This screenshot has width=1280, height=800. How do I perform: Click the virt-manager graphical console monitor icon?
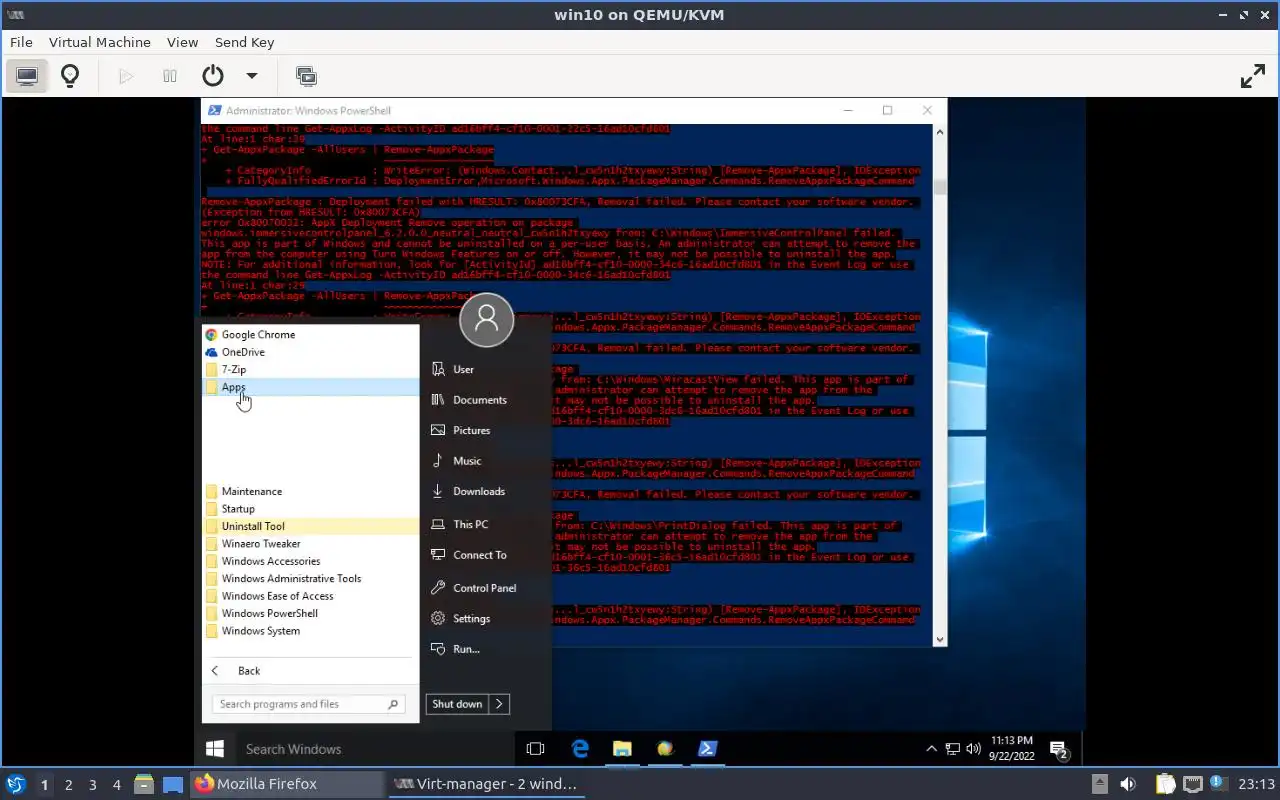[x=27, y=76]
